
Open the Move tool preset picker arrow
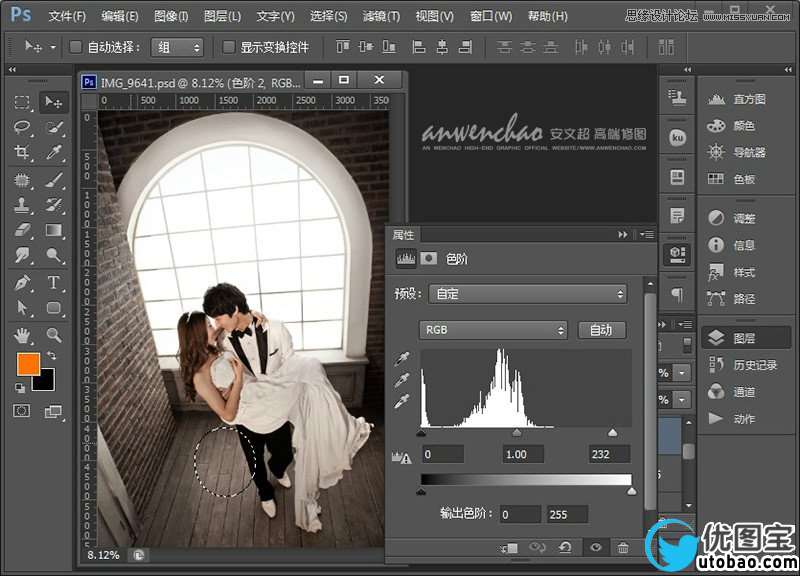(53, 47)
